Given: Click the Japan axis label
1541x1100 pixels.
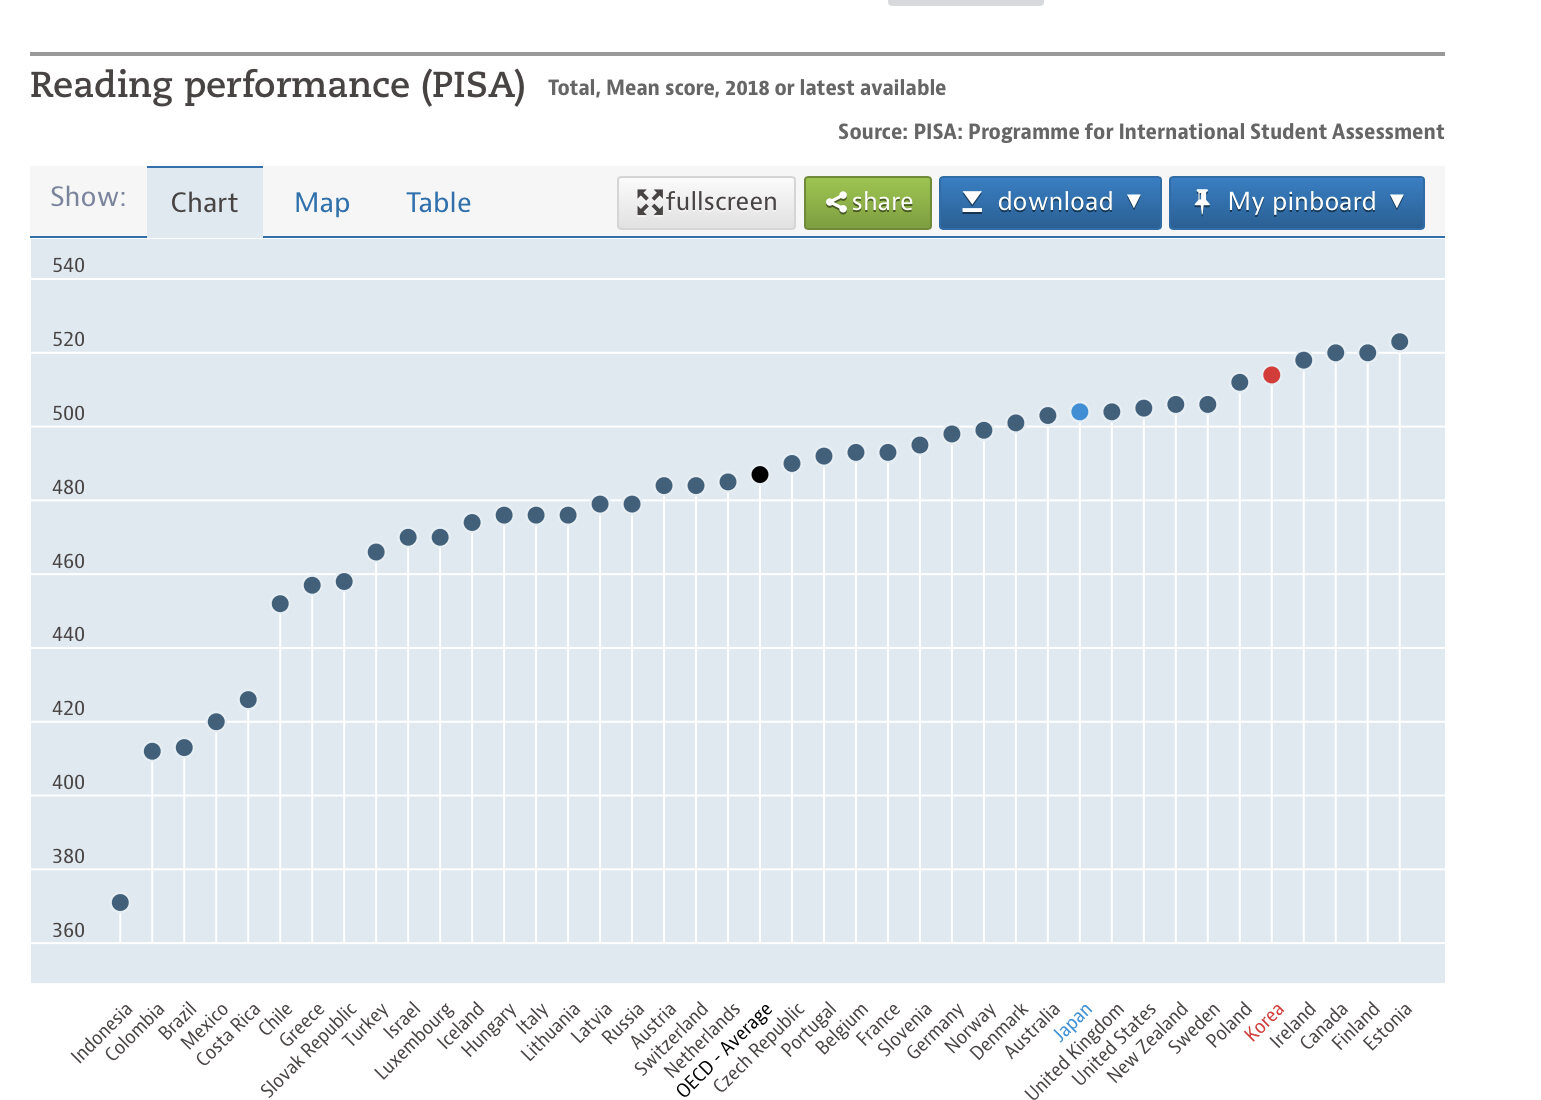Looking at the screenshot, I should tap(1072, 1022).
